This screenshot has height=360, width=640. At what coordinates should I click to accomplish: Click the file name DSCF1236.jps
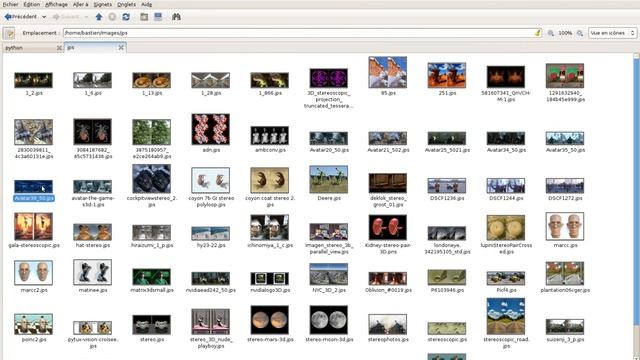click(x=447, y=198)
